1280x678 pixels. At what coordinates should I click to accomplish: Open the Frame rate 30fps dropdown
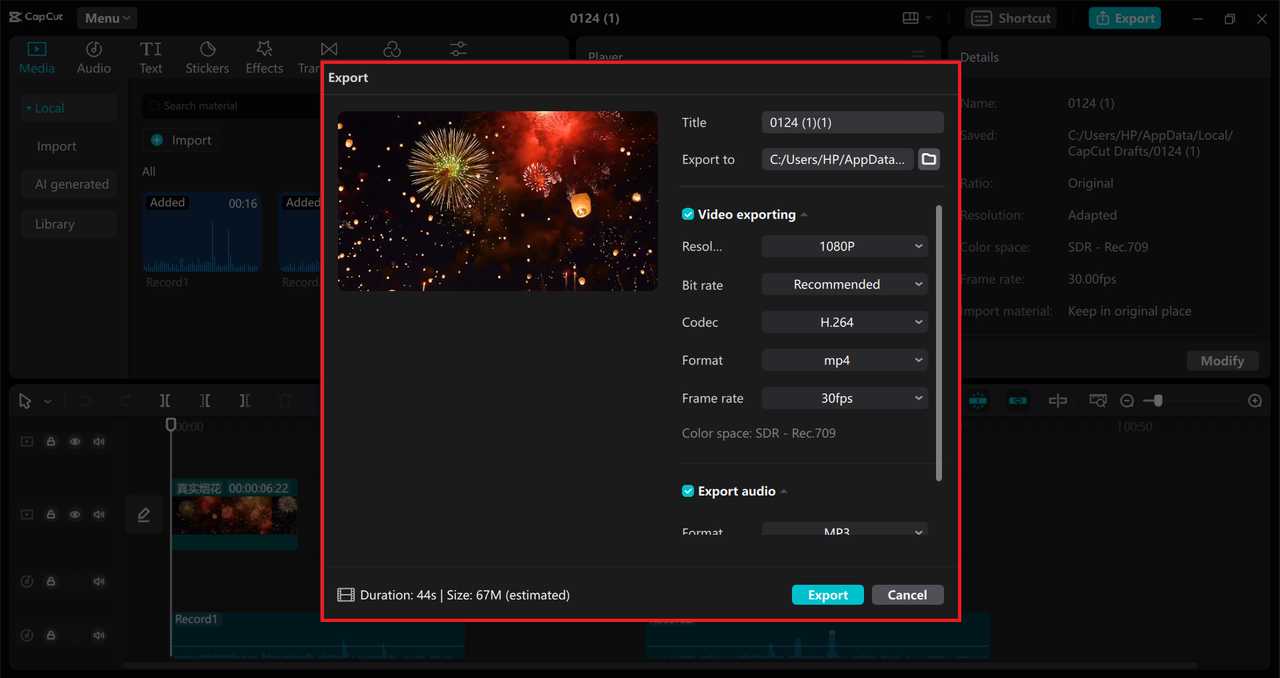point(845,398)
